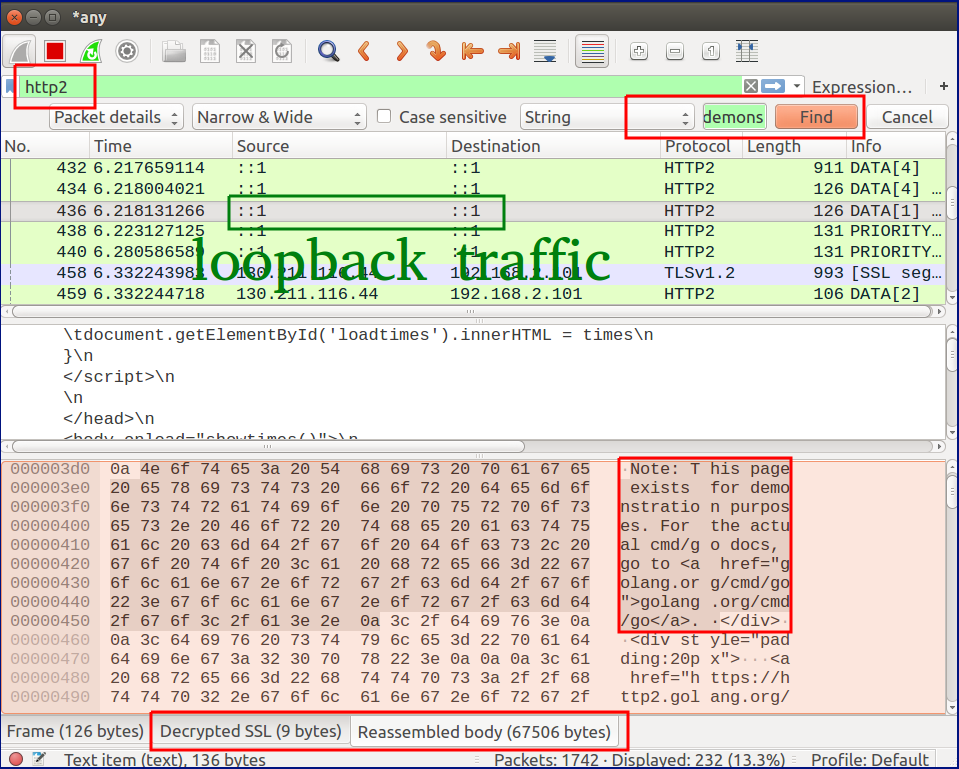The height and width of the screenshot is (769, 959).
Task: Toggle packet list auto-scrolling
Action: click(545, 51)
